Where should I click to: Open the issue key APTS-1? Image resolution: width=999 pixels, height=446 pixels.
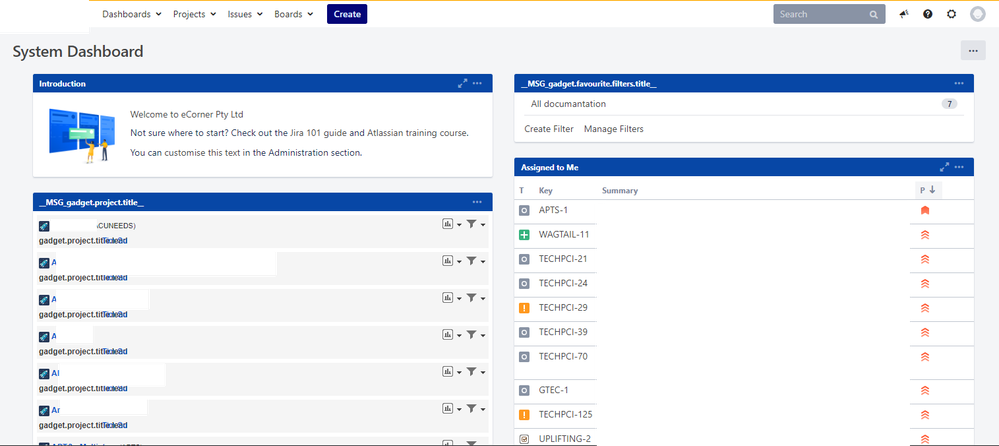(554, 210)
